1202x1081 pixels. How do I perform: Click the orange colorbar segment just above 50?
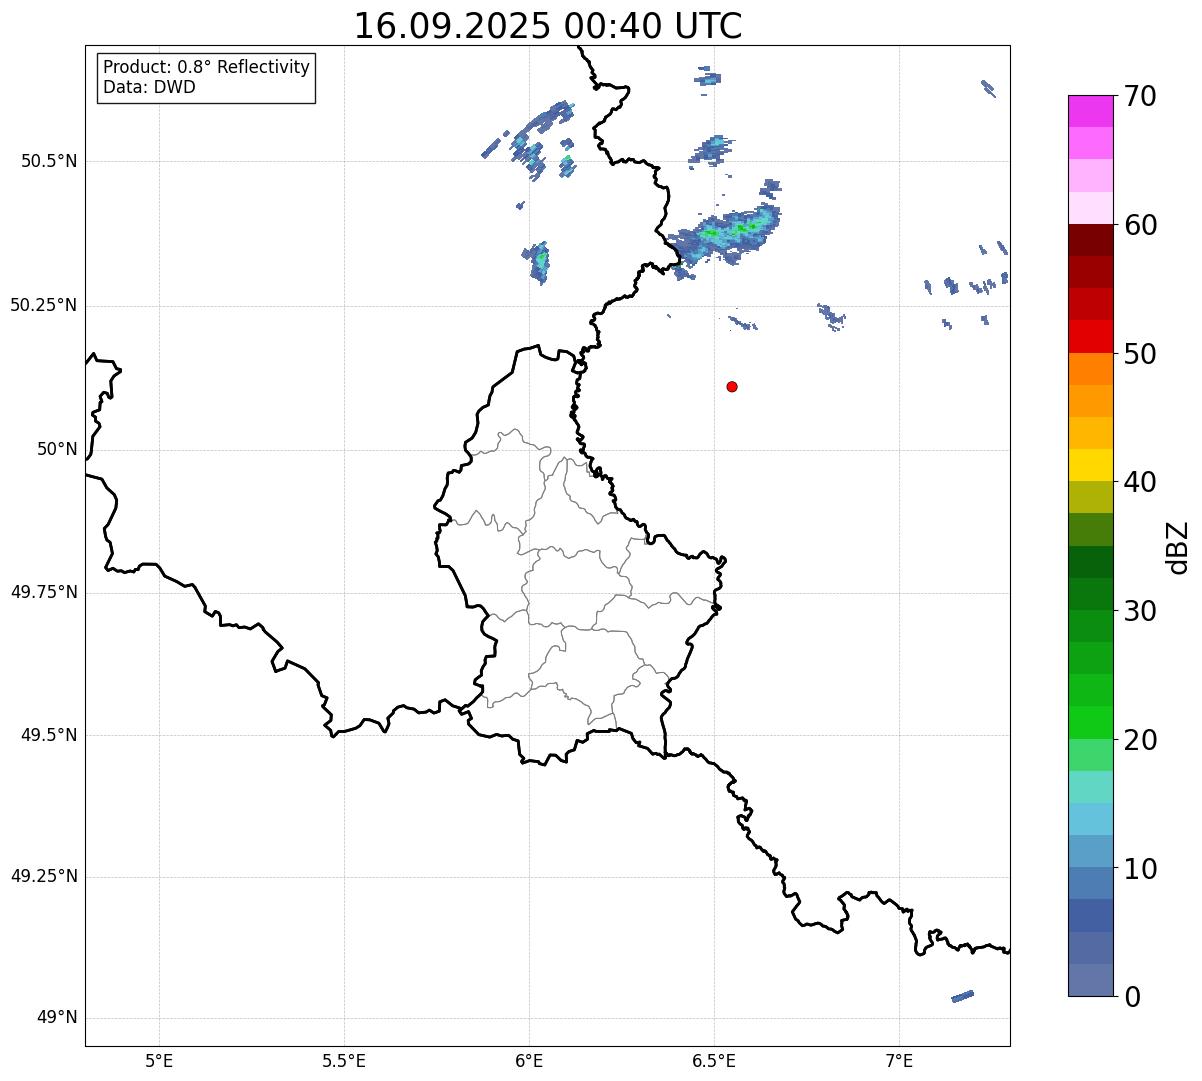click(x=1090, y=369)
